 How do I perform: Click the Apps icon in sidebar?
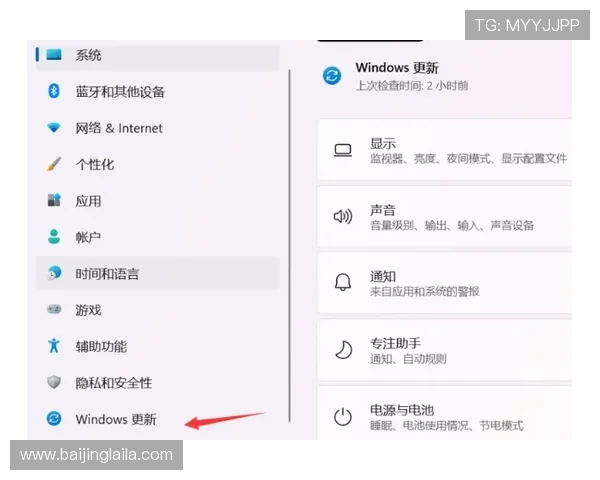pos(54,200)
